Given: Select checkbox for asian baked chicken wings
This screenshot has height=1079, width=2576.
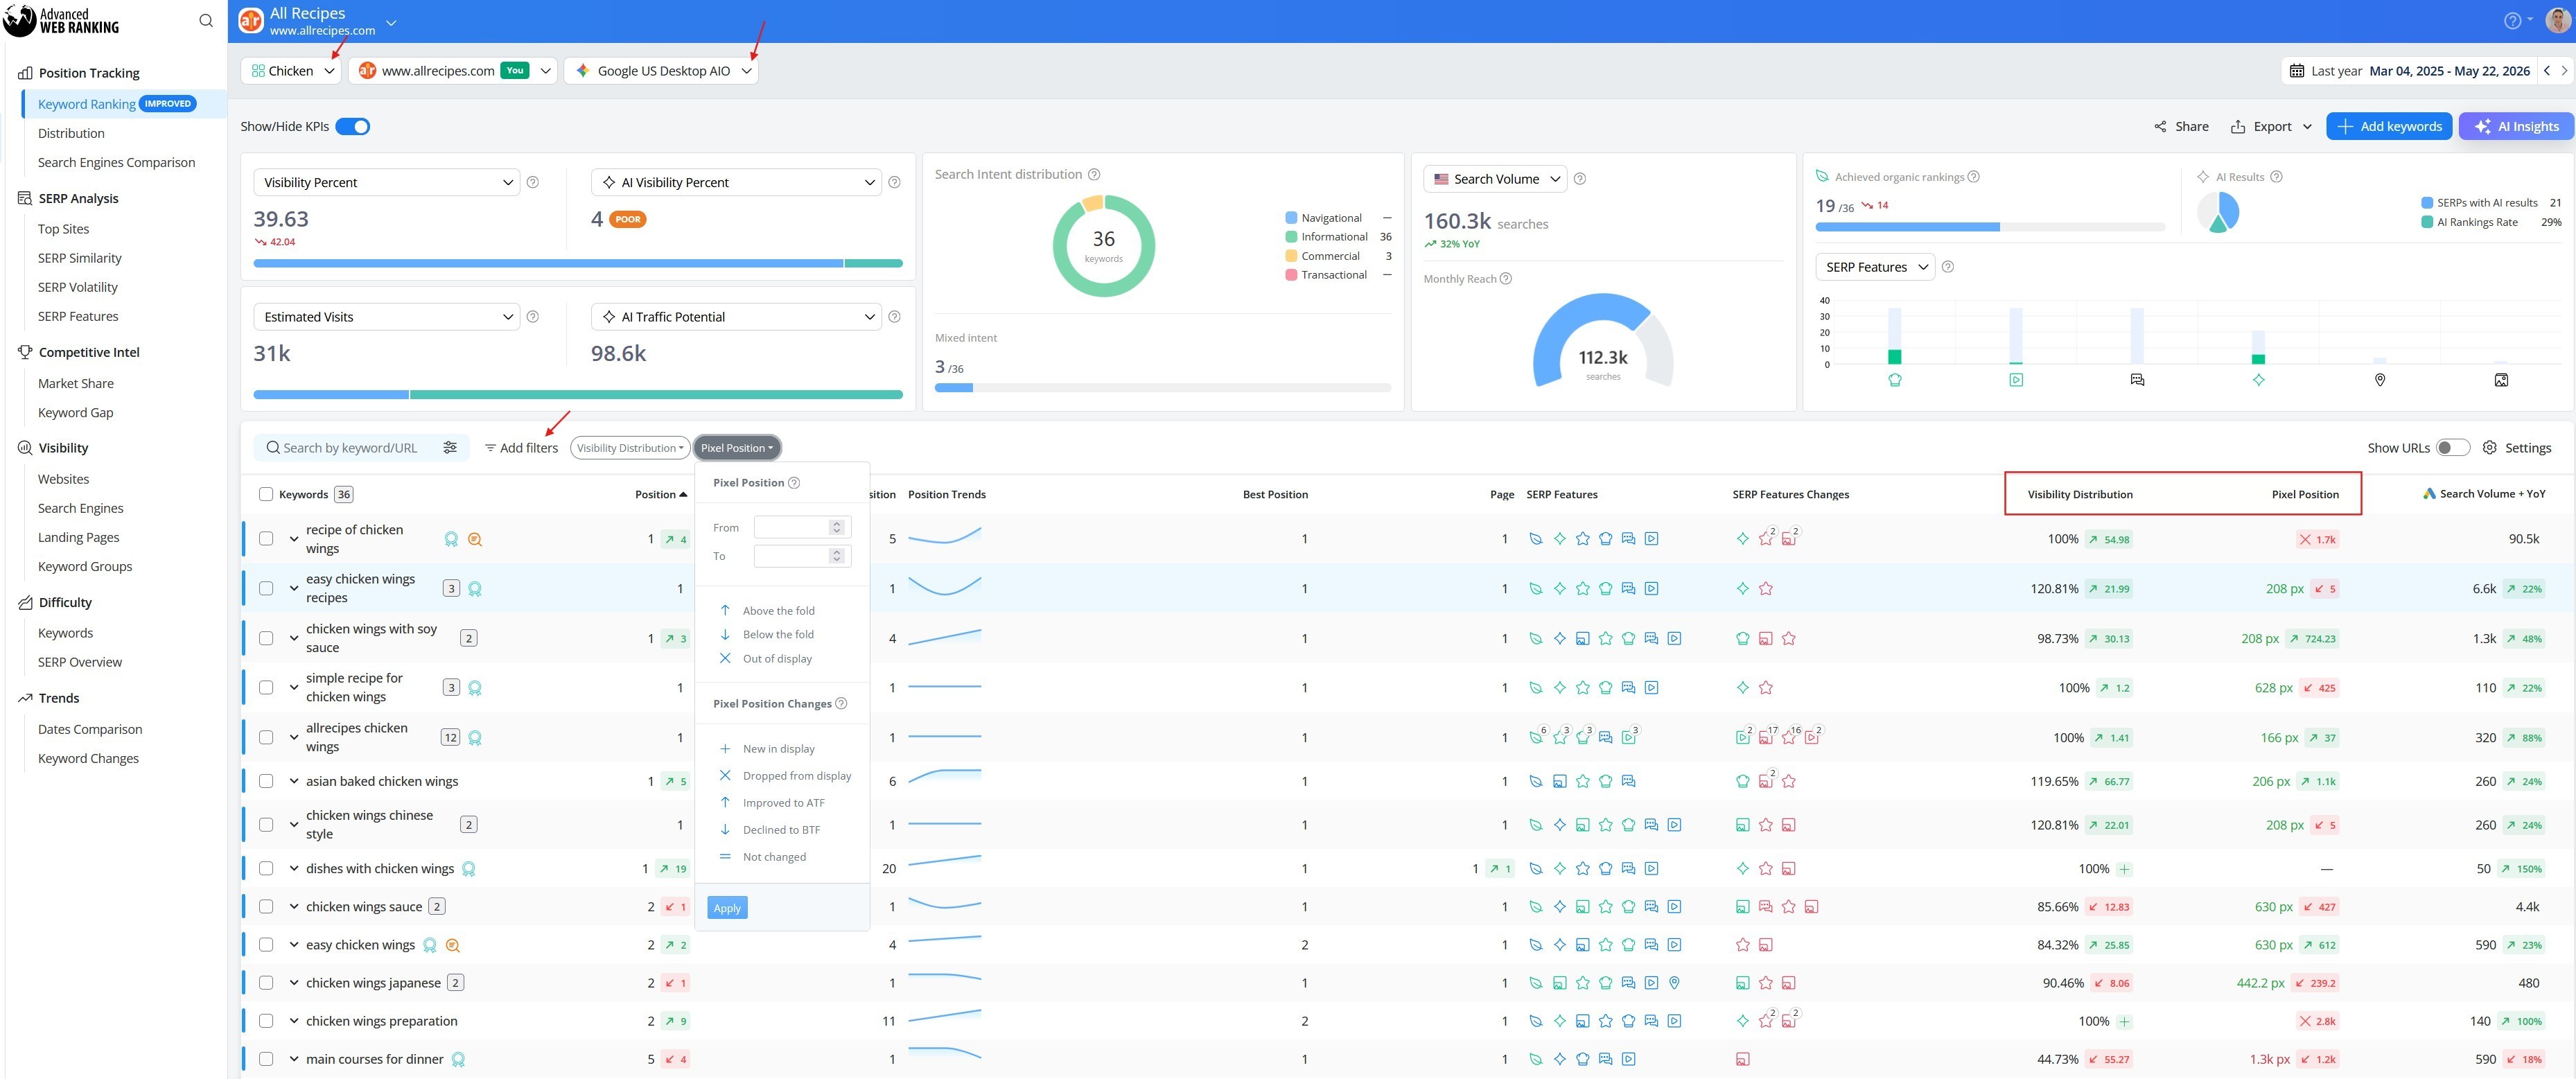Looking at the screenshot, I should point(266,781).
